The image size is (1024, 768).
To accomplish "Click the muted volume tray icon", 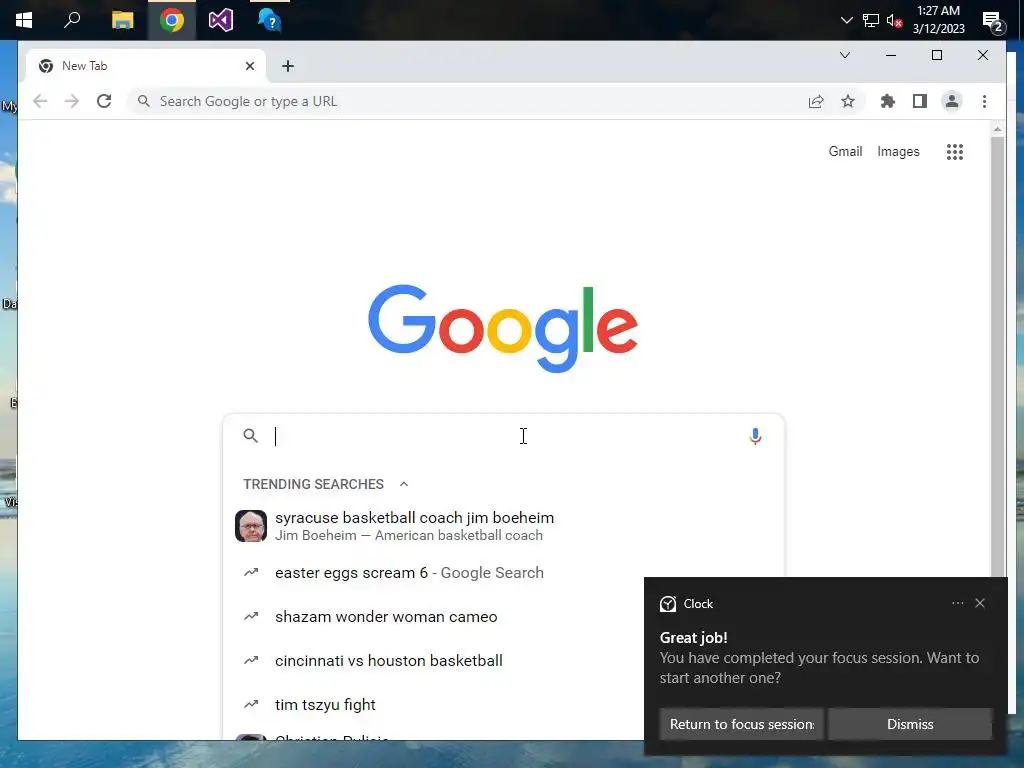I will 894,20.
